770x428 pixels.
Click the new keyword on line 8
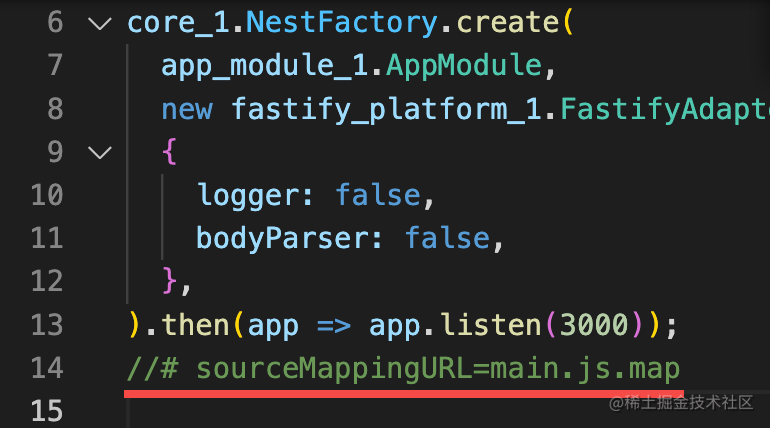point(187,109)
